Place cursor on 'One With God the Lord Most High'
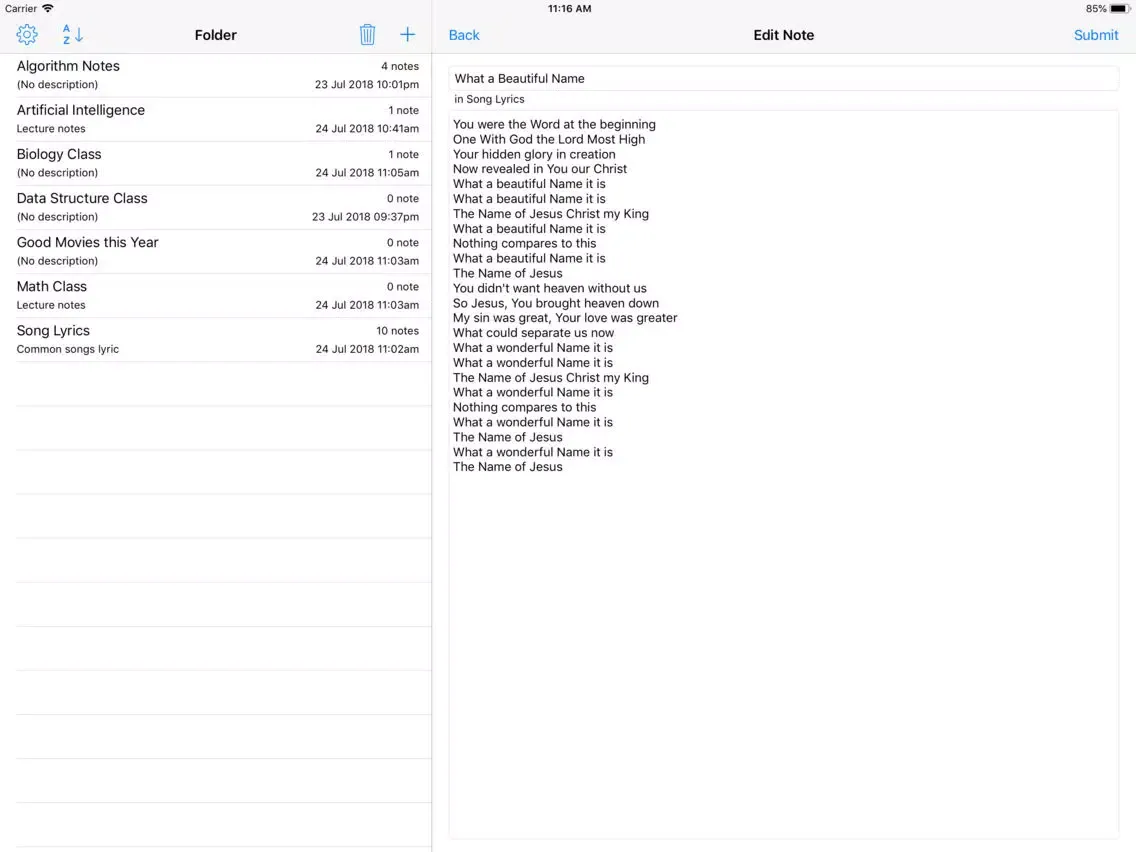The height and width of the screenshot is (852, 1136). (549, 139)
